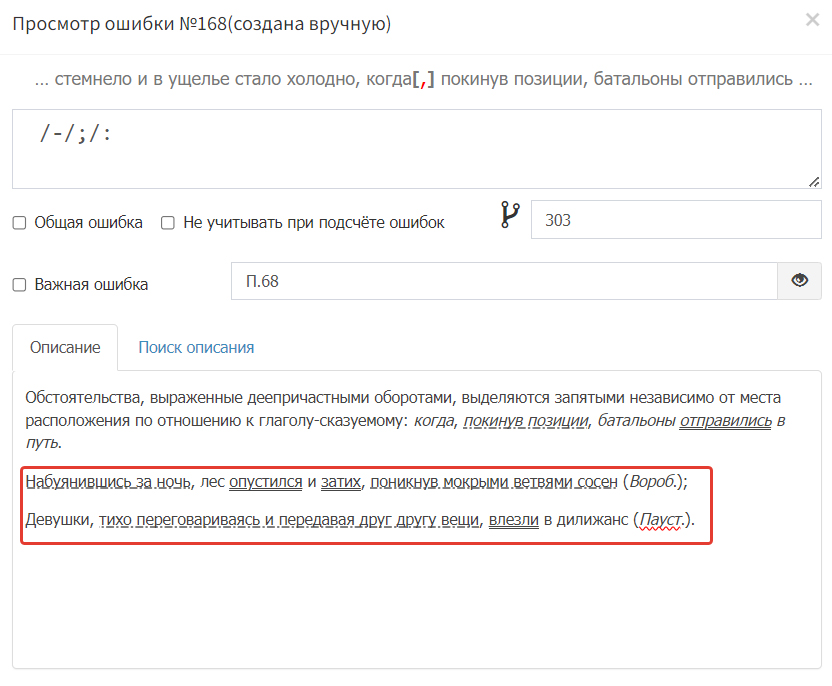Switch to the Поиск описания tab
832x686 pixels.
pyautogui.click(x=196, y=348)
